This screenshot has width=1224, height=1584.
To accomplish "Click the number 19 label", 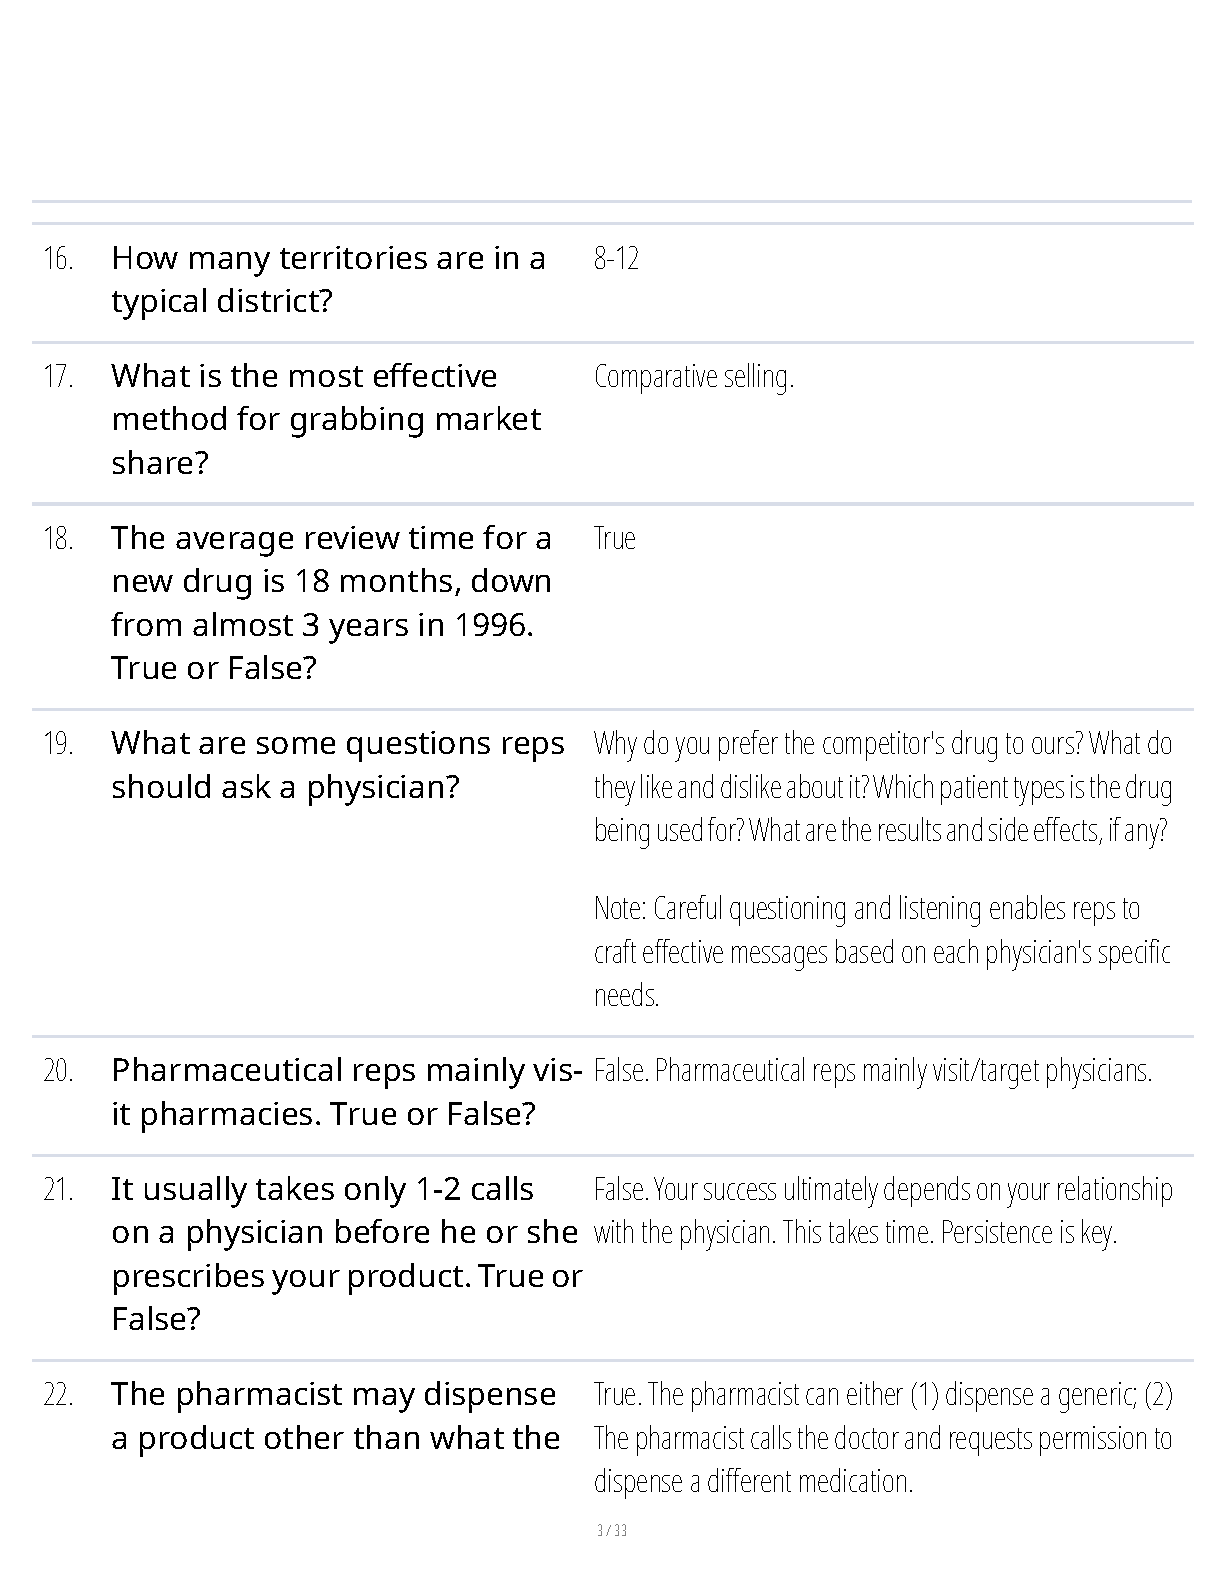I will coord(58,744).
